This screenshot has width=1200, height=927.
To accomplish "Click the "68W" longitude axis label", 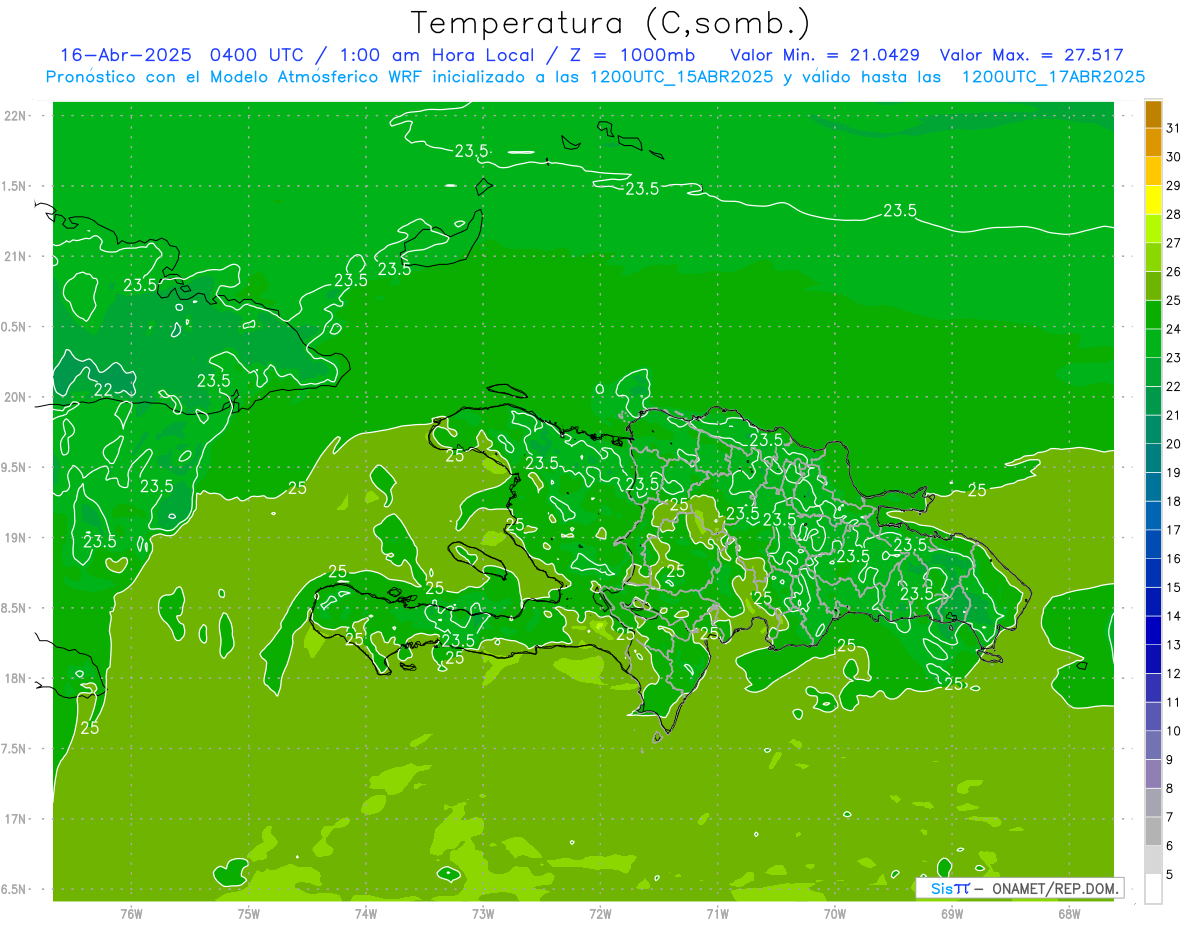I will pos(1069,913).
